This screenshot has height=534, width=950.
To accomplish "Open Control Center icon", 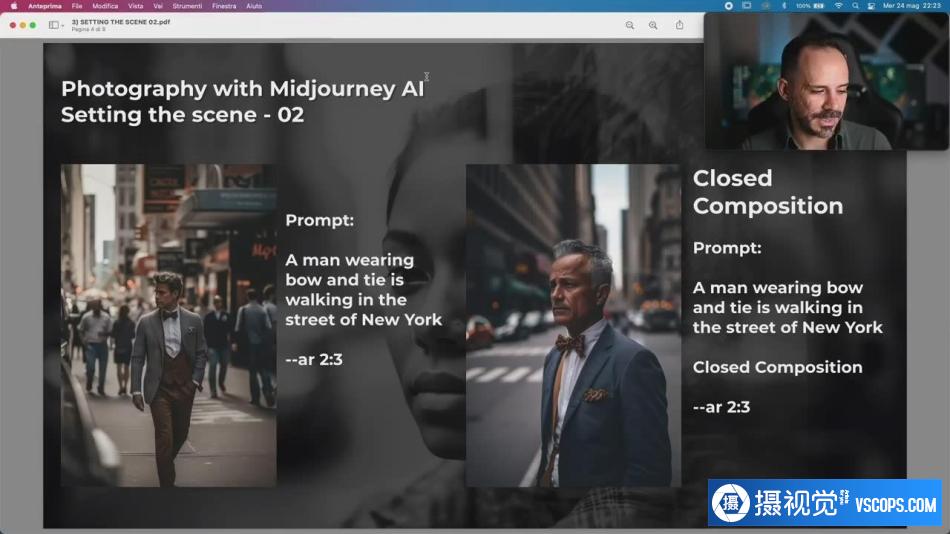I will (871, 5).
